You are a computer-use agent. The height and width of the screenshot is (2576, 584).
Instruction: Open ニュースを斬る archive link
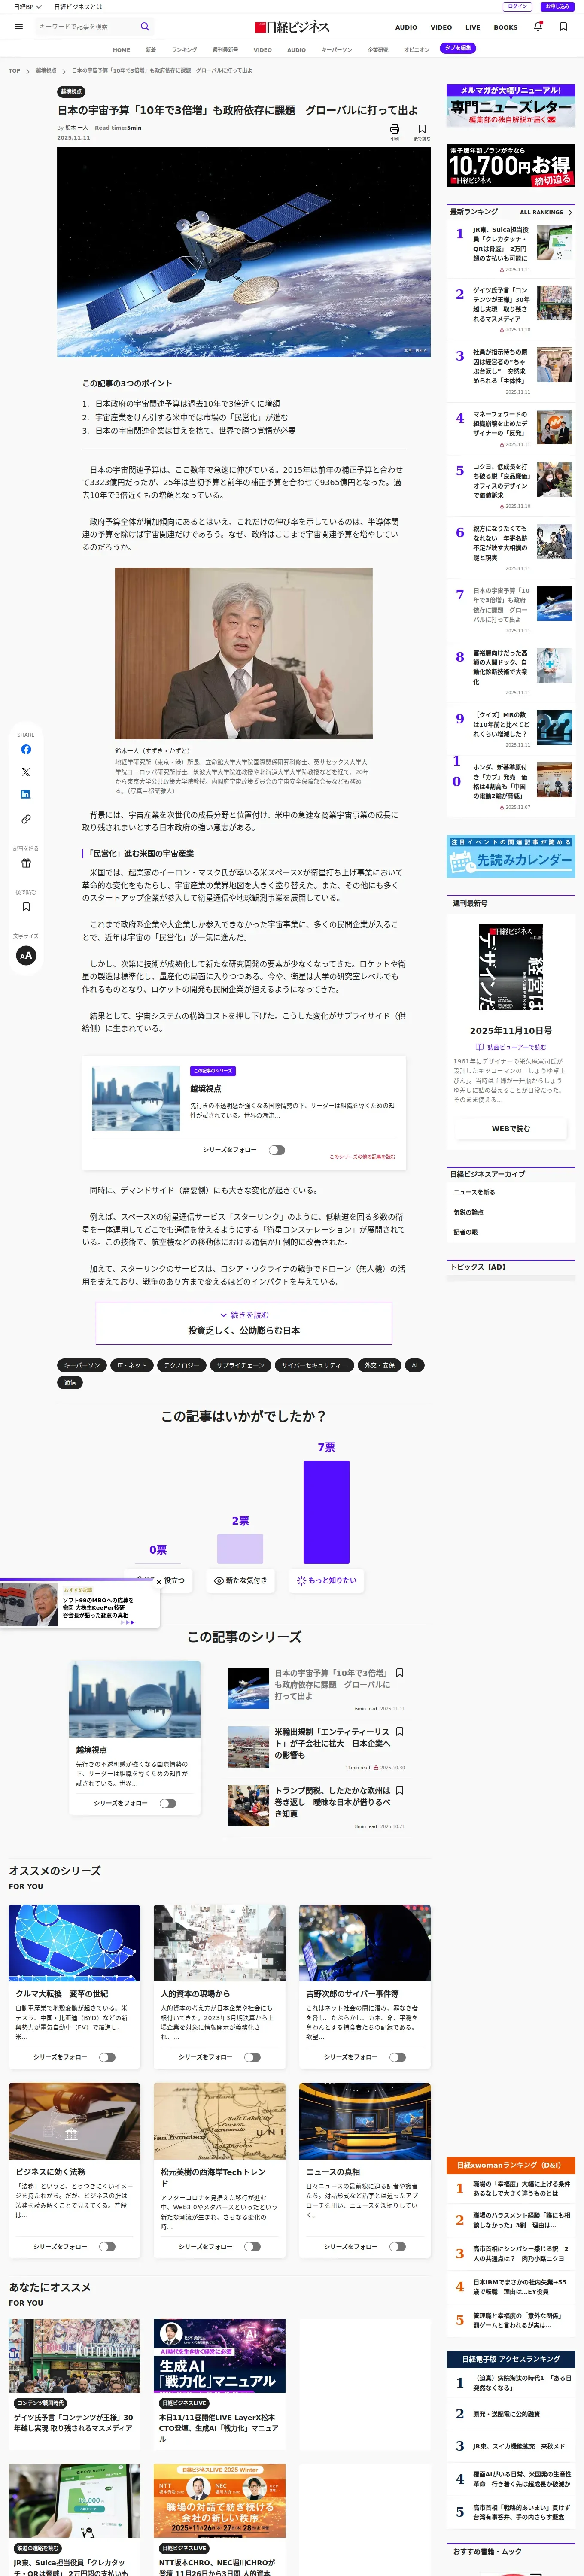click(474, 1192)
